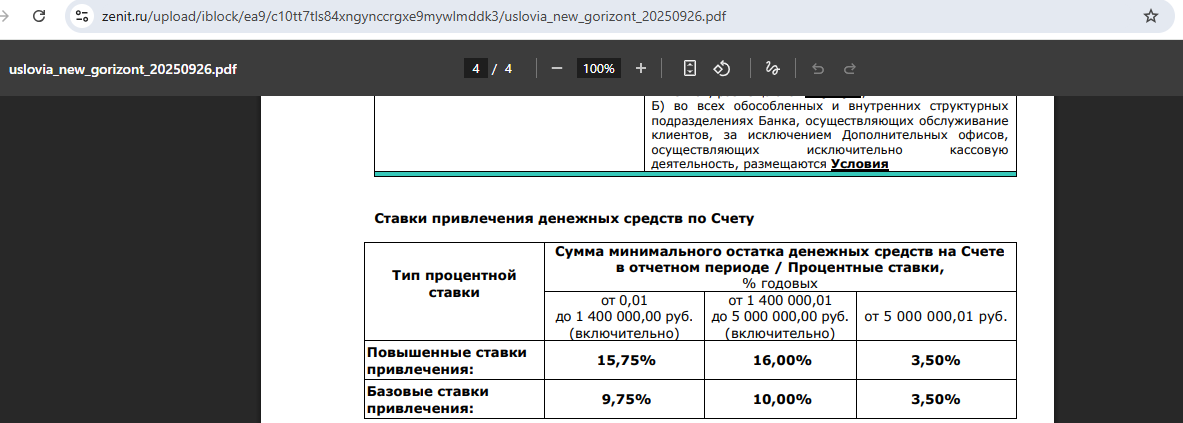
Task: Click the fit to page icon
Action: point(689,68)
